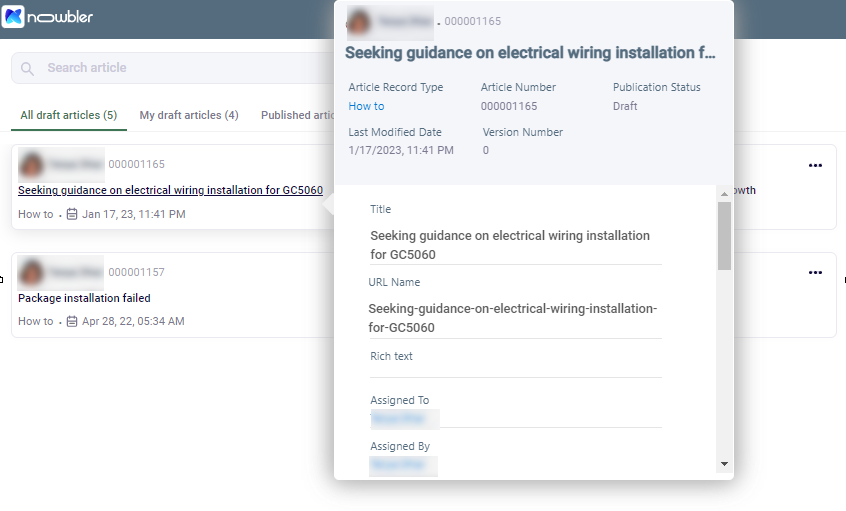Click the Nowbler logo icon

[x=13, y=17]
